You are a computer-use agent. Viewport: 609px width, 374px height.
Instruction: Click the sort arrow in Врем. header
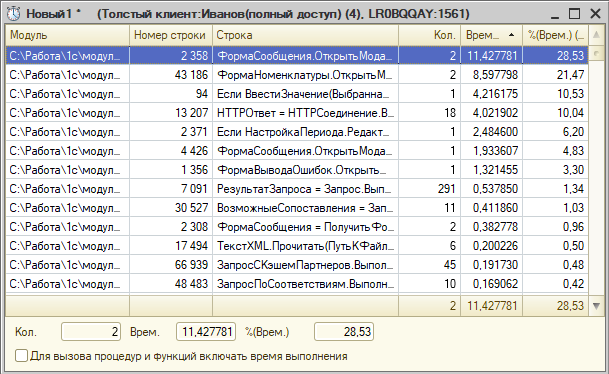click(512, 35)
